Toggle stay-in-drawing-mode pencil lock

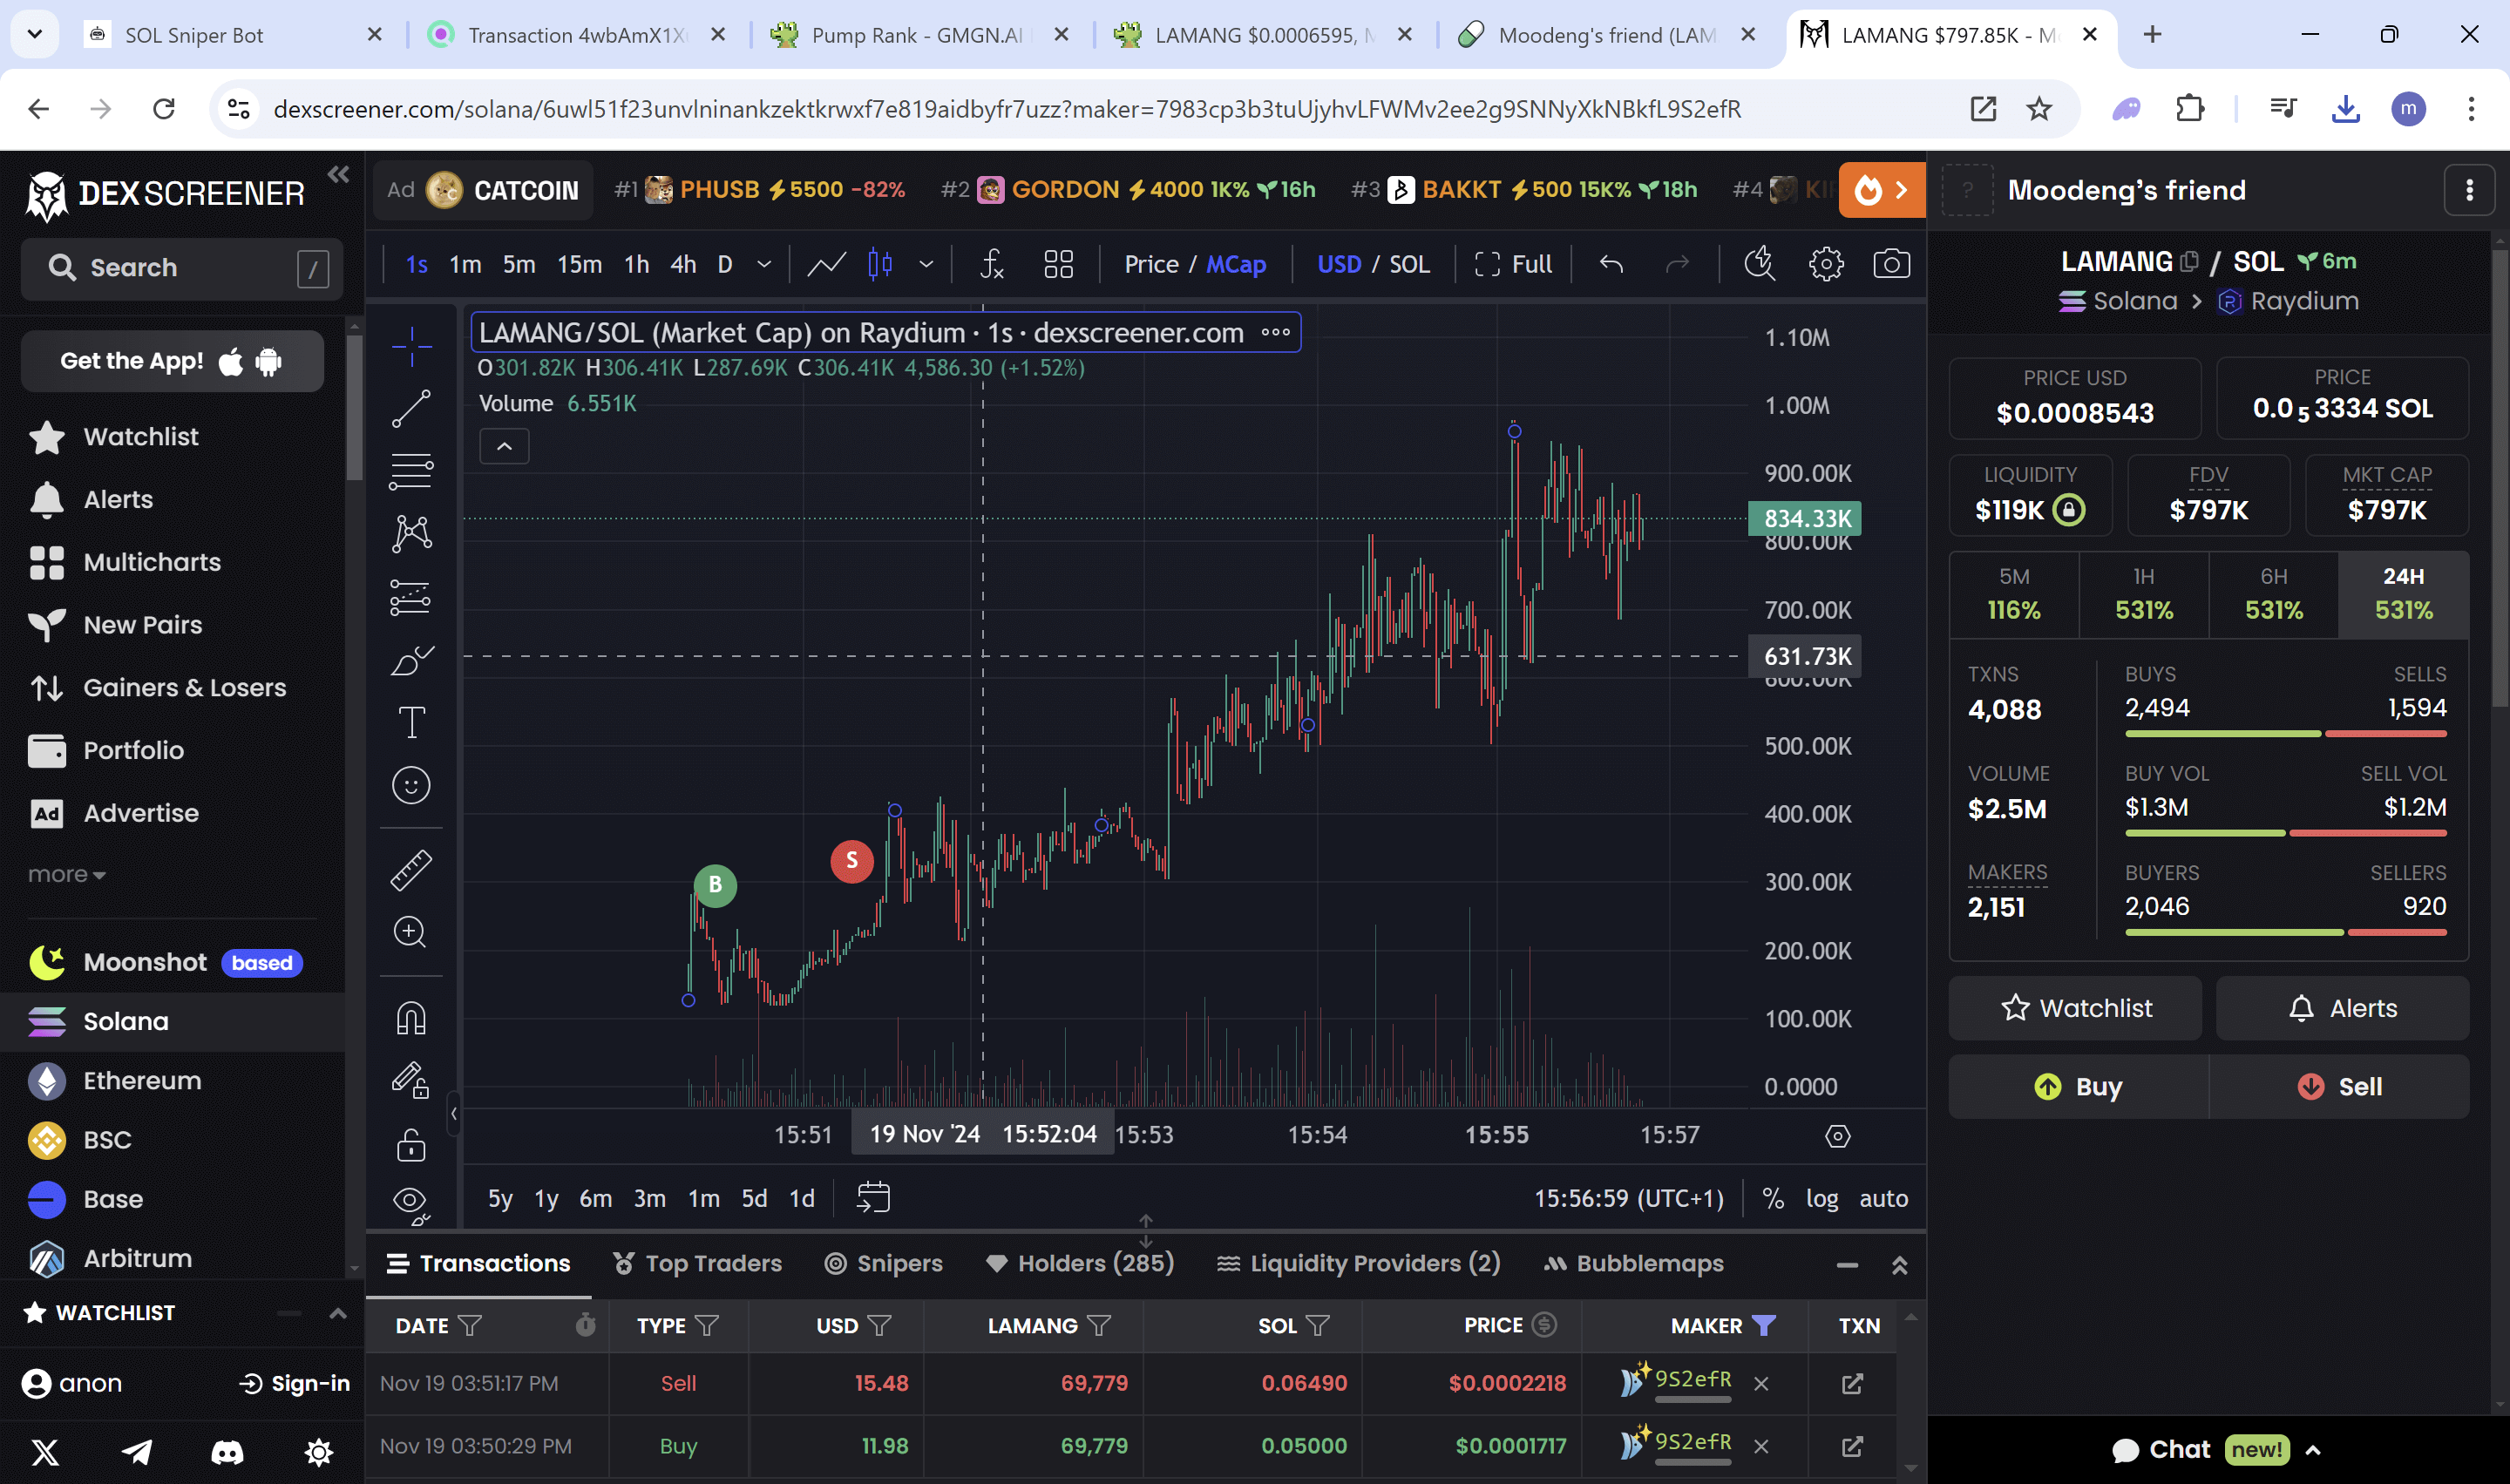(x=411, y=1081)
